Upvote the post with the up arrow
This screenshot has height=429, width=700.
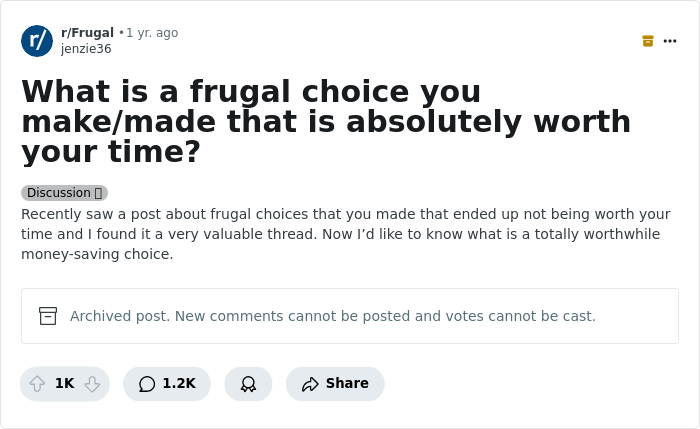(x=37, y=384)
